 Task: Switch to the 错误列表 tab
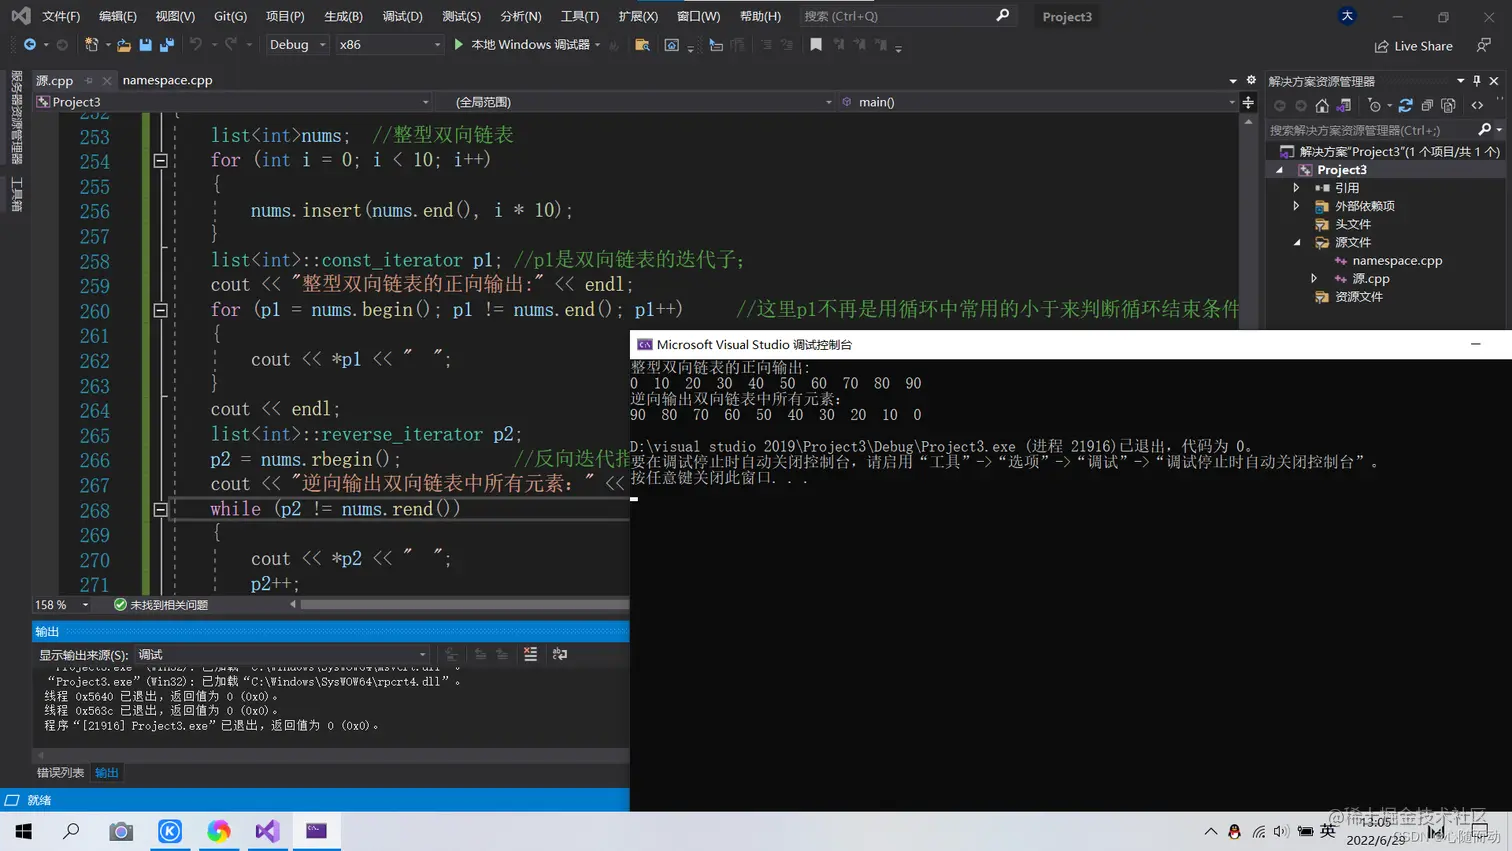point(61,772)
